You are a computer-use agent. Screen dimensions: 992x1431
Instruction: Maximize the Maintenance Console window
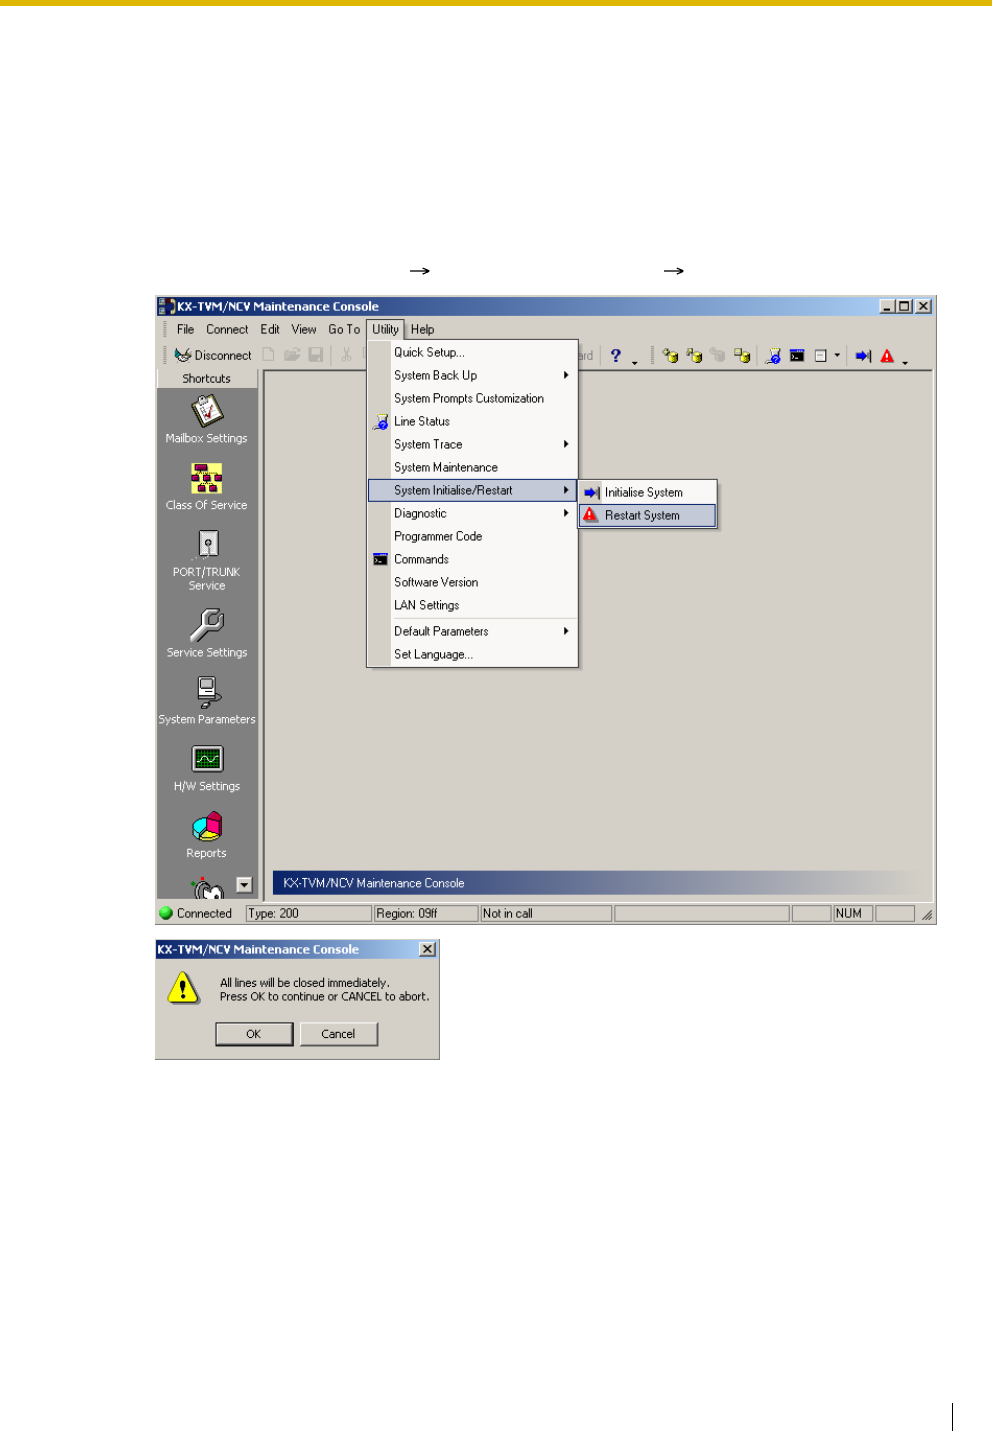[905, 306]
